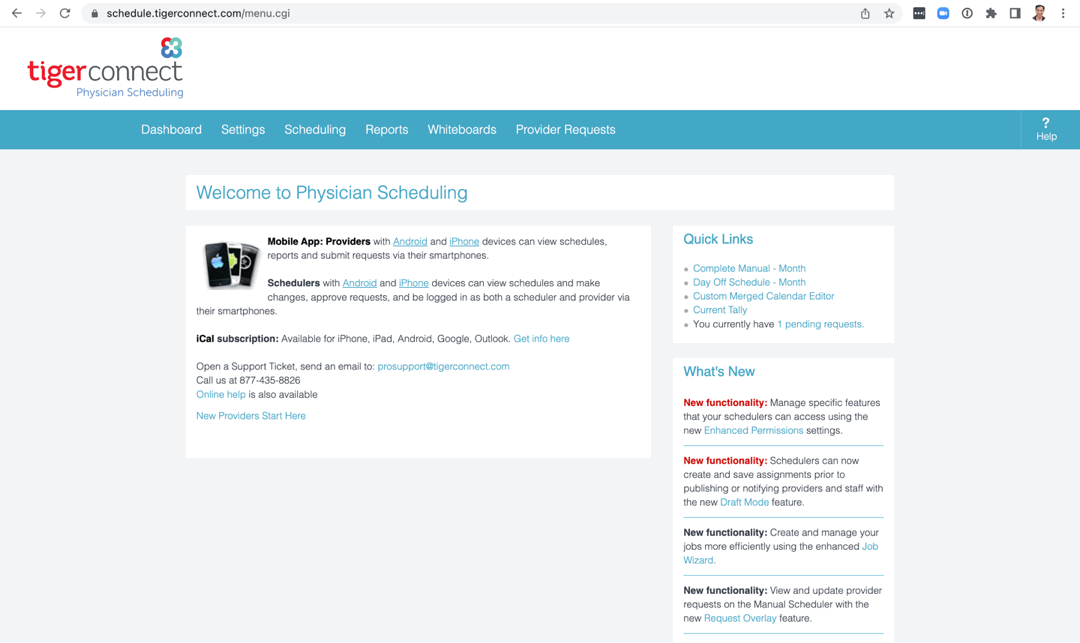1080x643 pixels.
Task: Open the Reports menu
Action: 386,129
